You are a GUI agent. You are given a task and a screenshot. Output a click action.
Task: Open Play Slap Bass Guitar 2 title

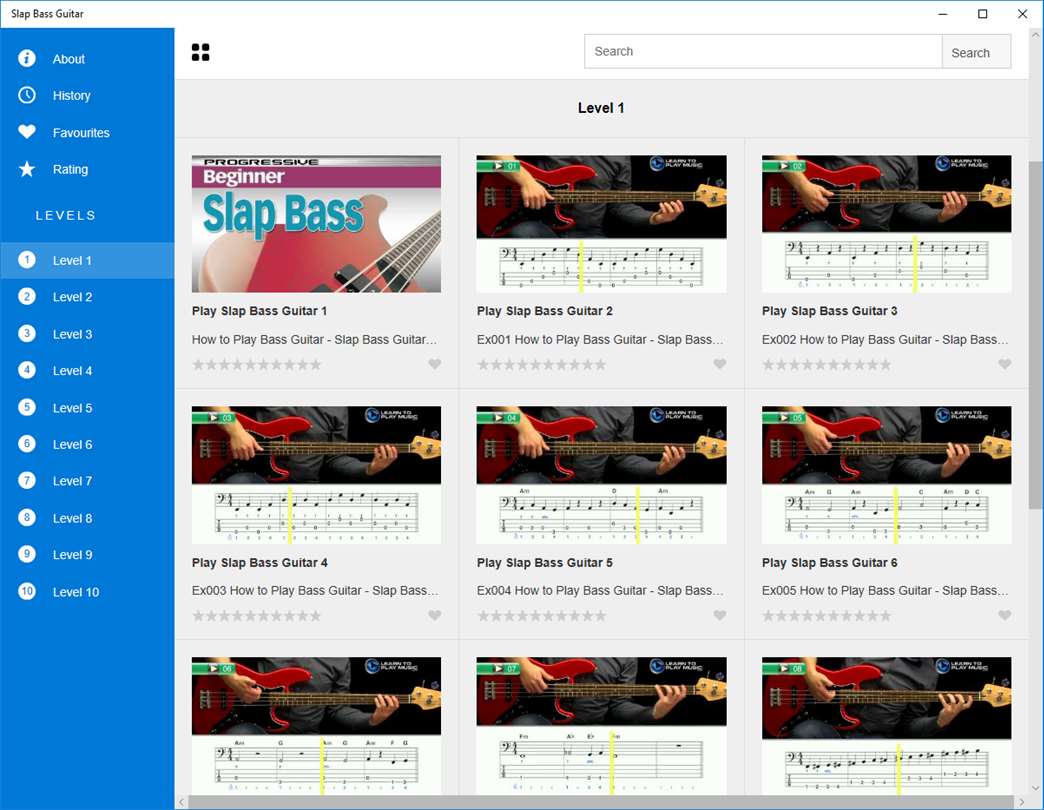click(545, 311)
